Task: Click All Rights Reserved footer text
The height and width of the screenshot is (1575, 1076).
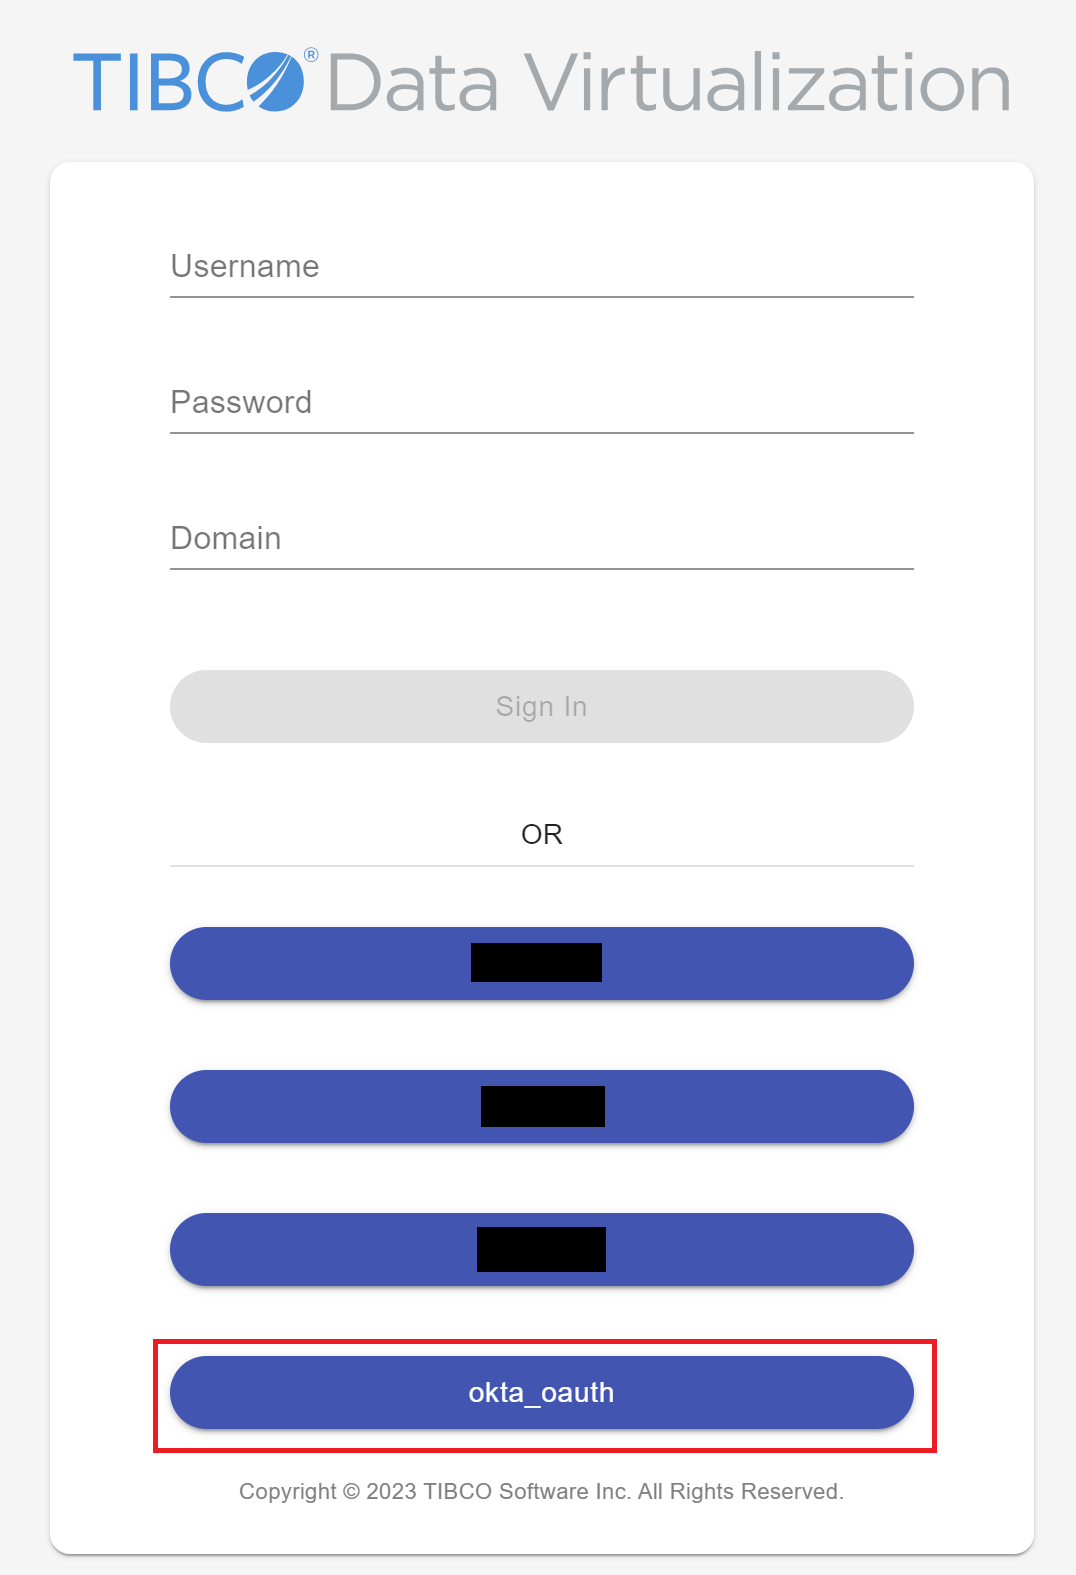Action: coord(741,1492)
